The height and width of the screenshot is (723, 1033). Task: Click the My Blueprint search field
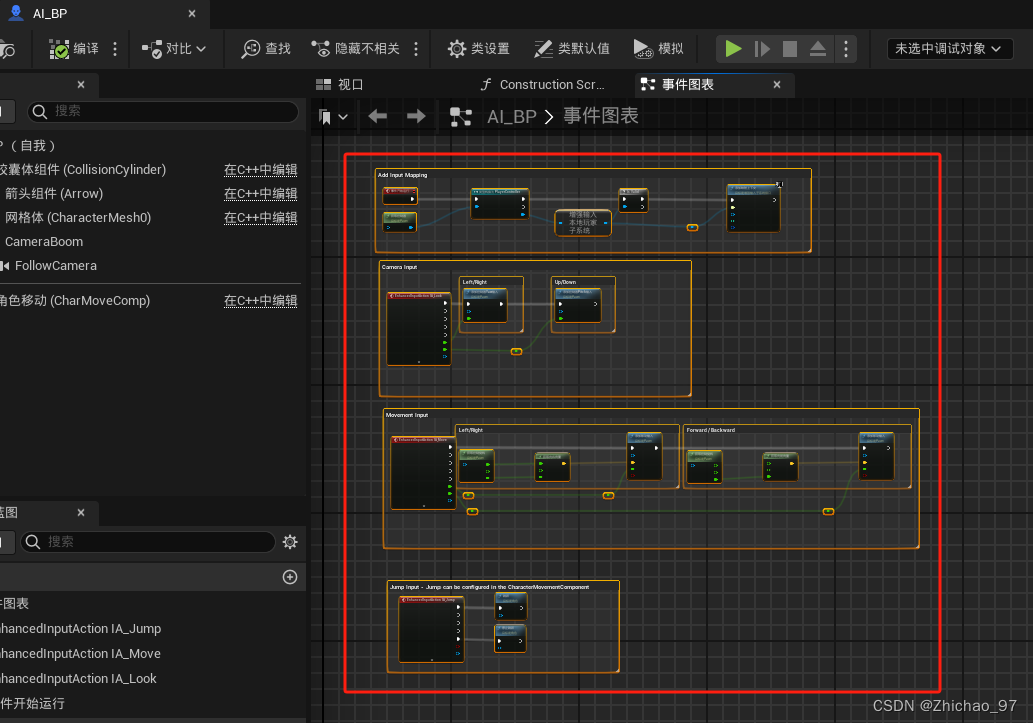click(150, 541)
